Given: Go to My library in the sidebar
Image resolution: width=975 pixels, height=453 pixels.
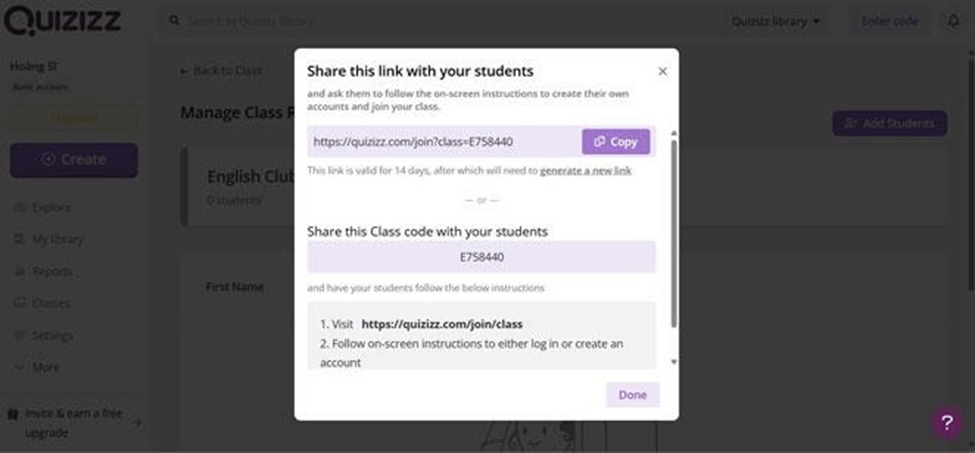Looking at the screenshot, I should [x=57, y=240].
